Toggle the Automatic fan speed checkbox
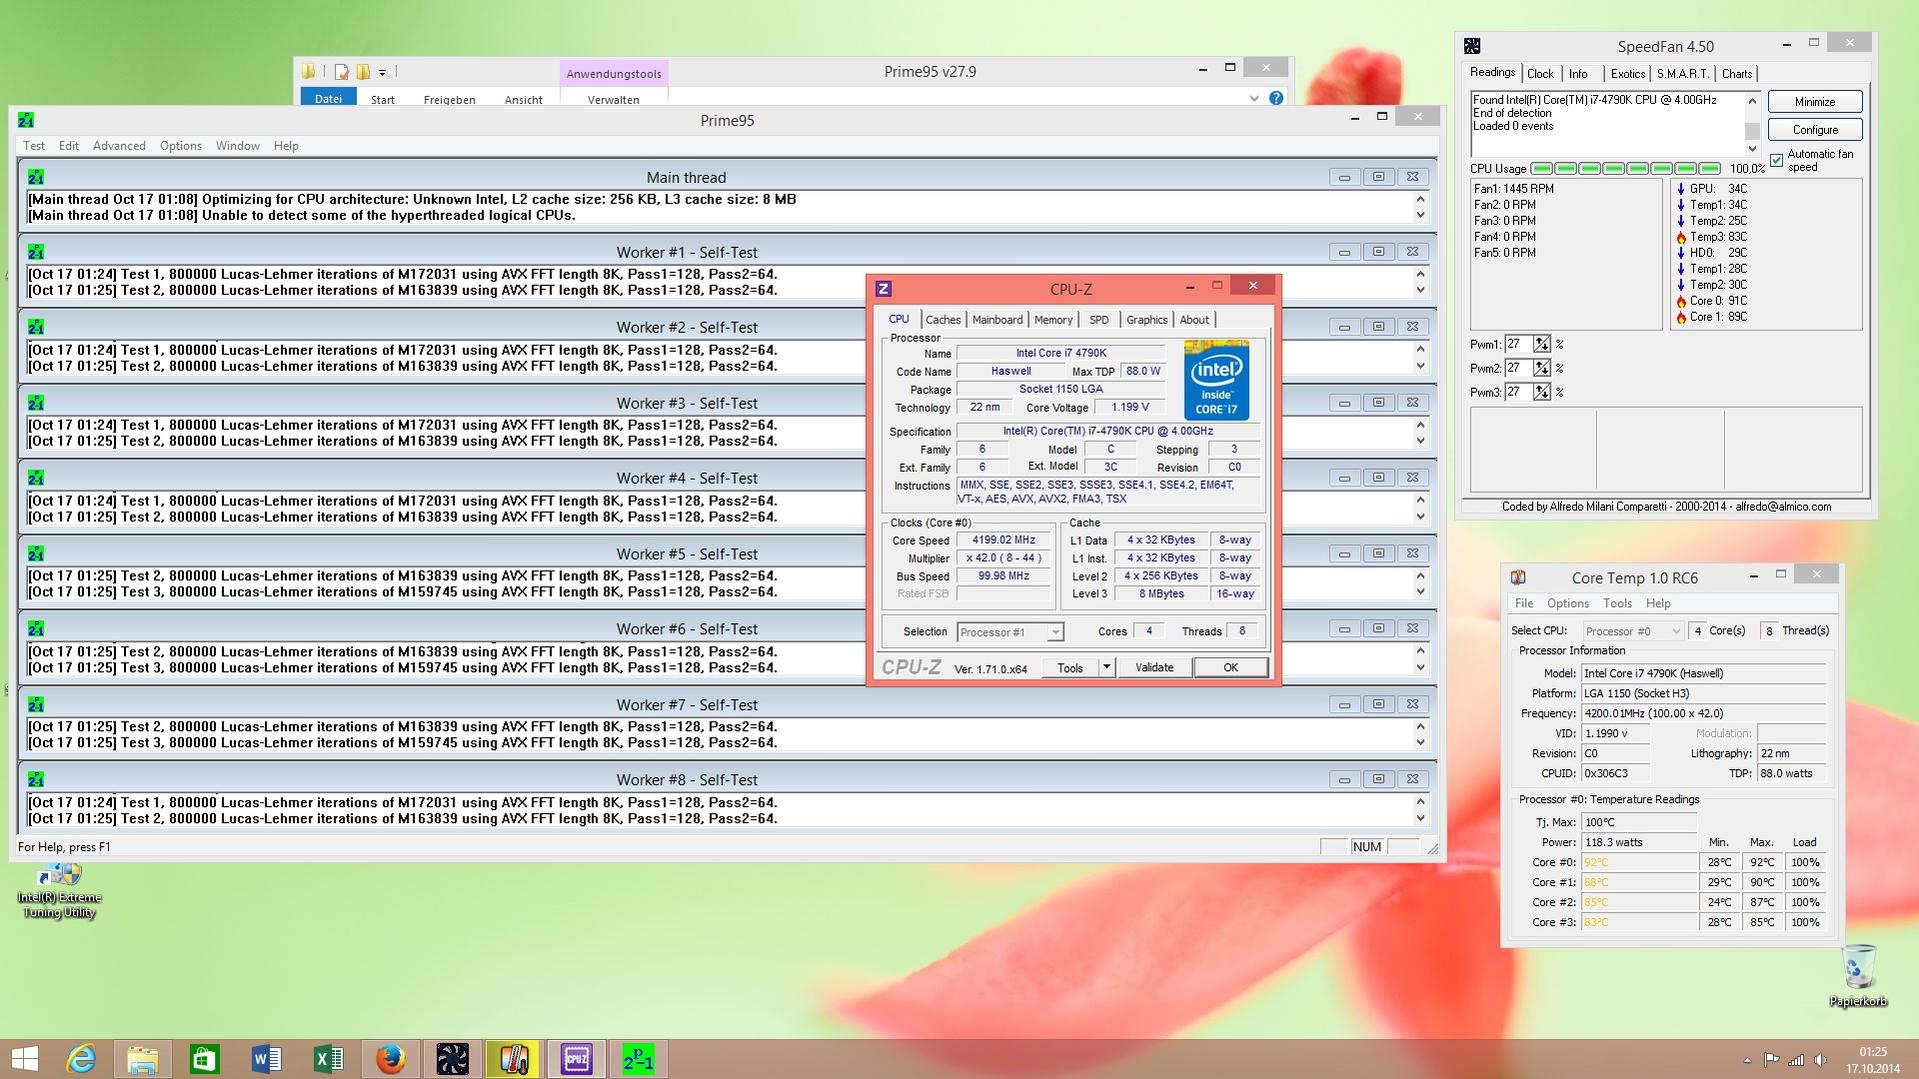 [1777, 160]
